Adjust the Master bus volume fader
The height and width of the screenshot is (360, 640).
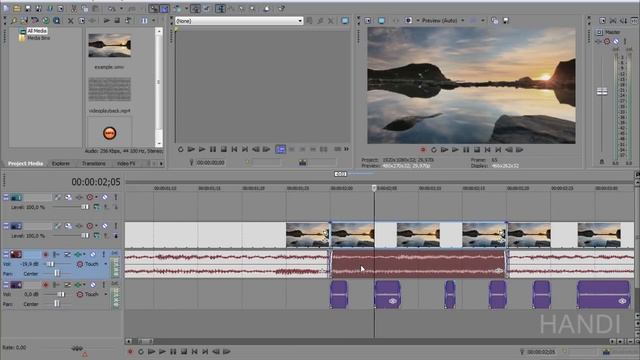coord(602,91)
